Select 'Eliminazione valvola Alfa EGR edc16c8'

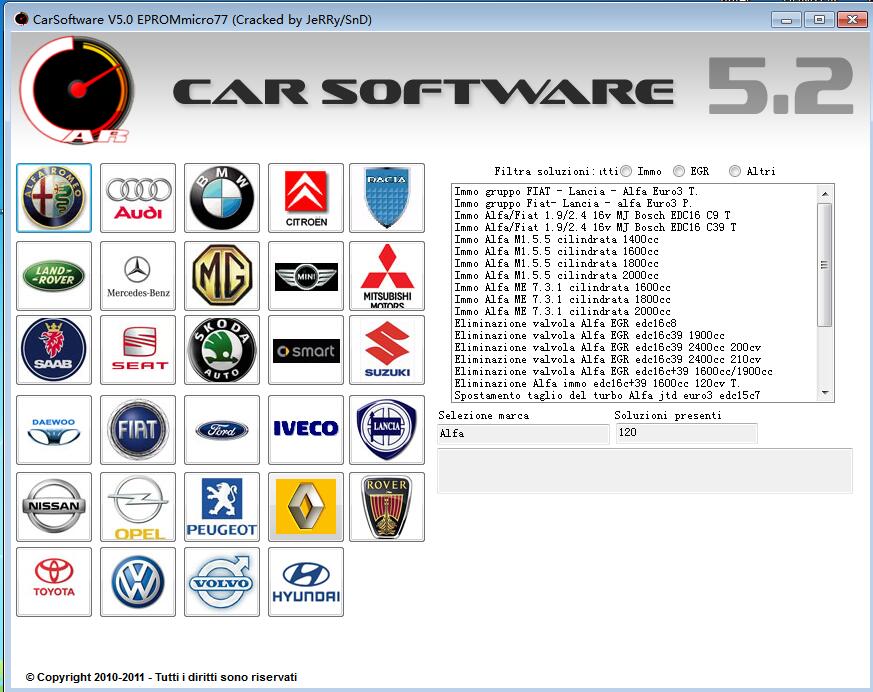pos(565,323)
